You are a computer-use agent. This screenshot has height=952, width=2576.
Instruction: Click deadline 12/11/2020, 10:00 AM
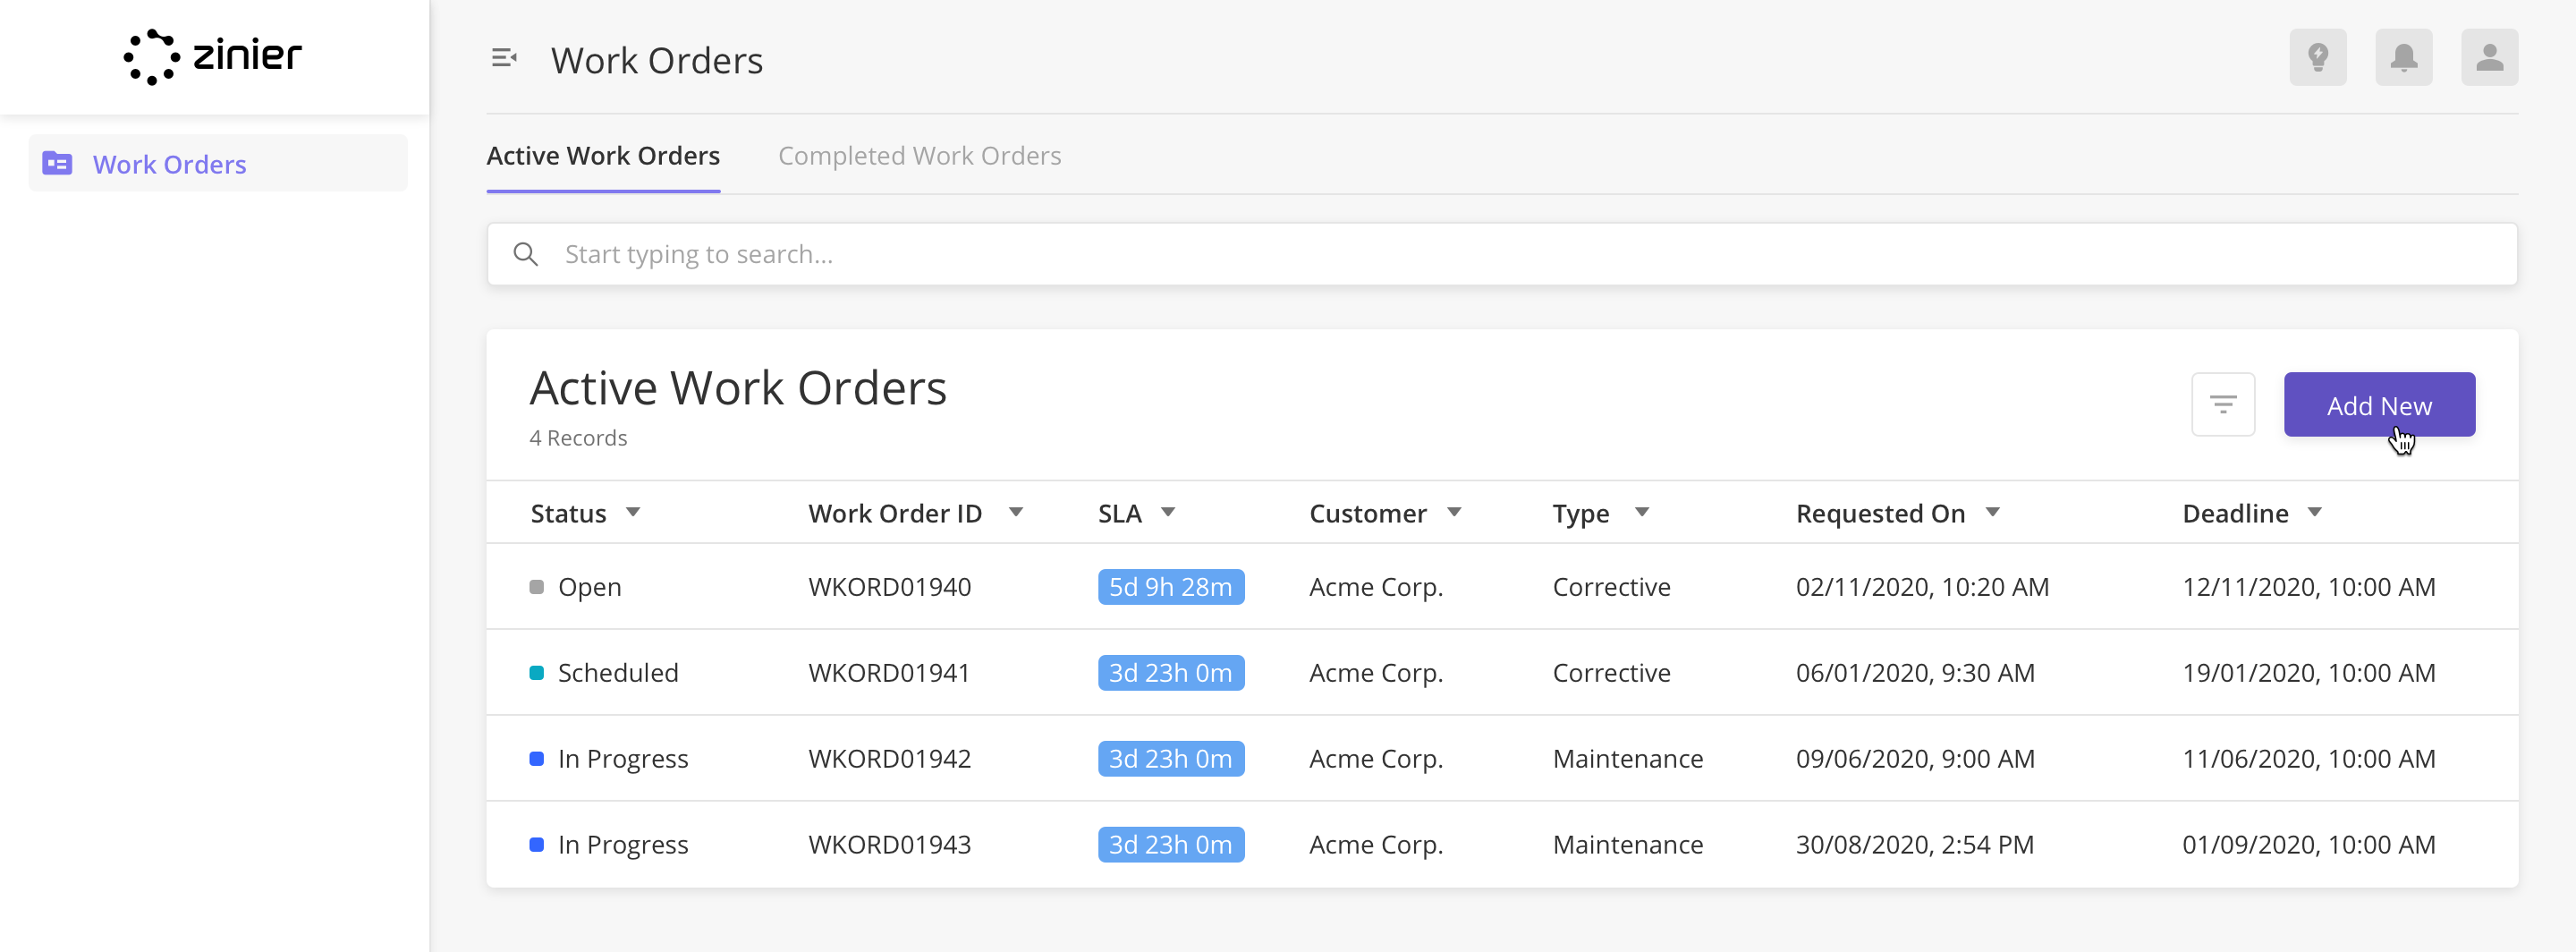coord(2308,587)
